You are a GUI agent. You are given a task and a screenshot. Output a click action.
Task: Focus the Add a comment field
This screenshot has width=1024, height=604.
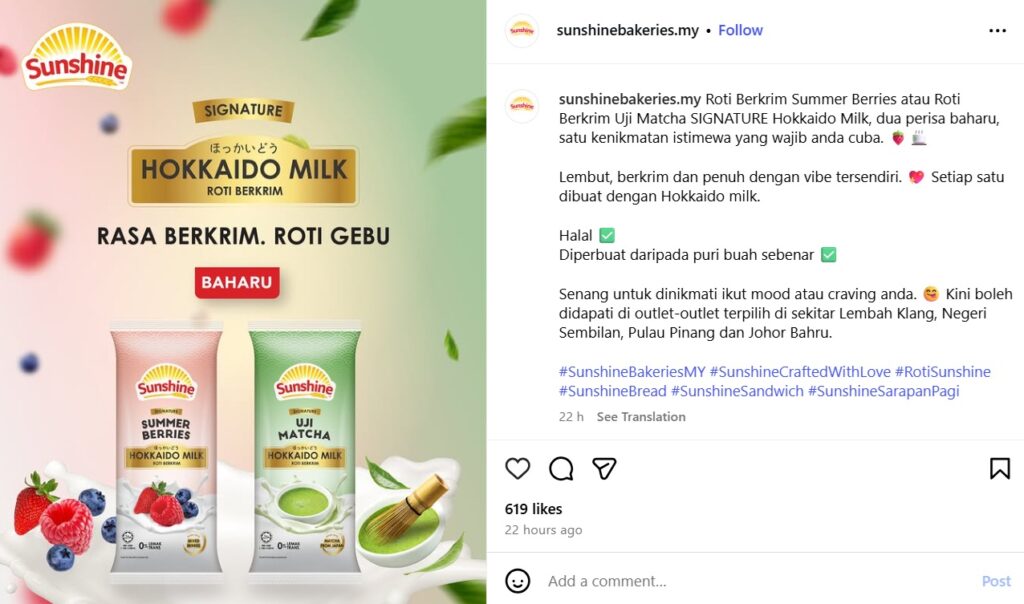tap(758, 581)
